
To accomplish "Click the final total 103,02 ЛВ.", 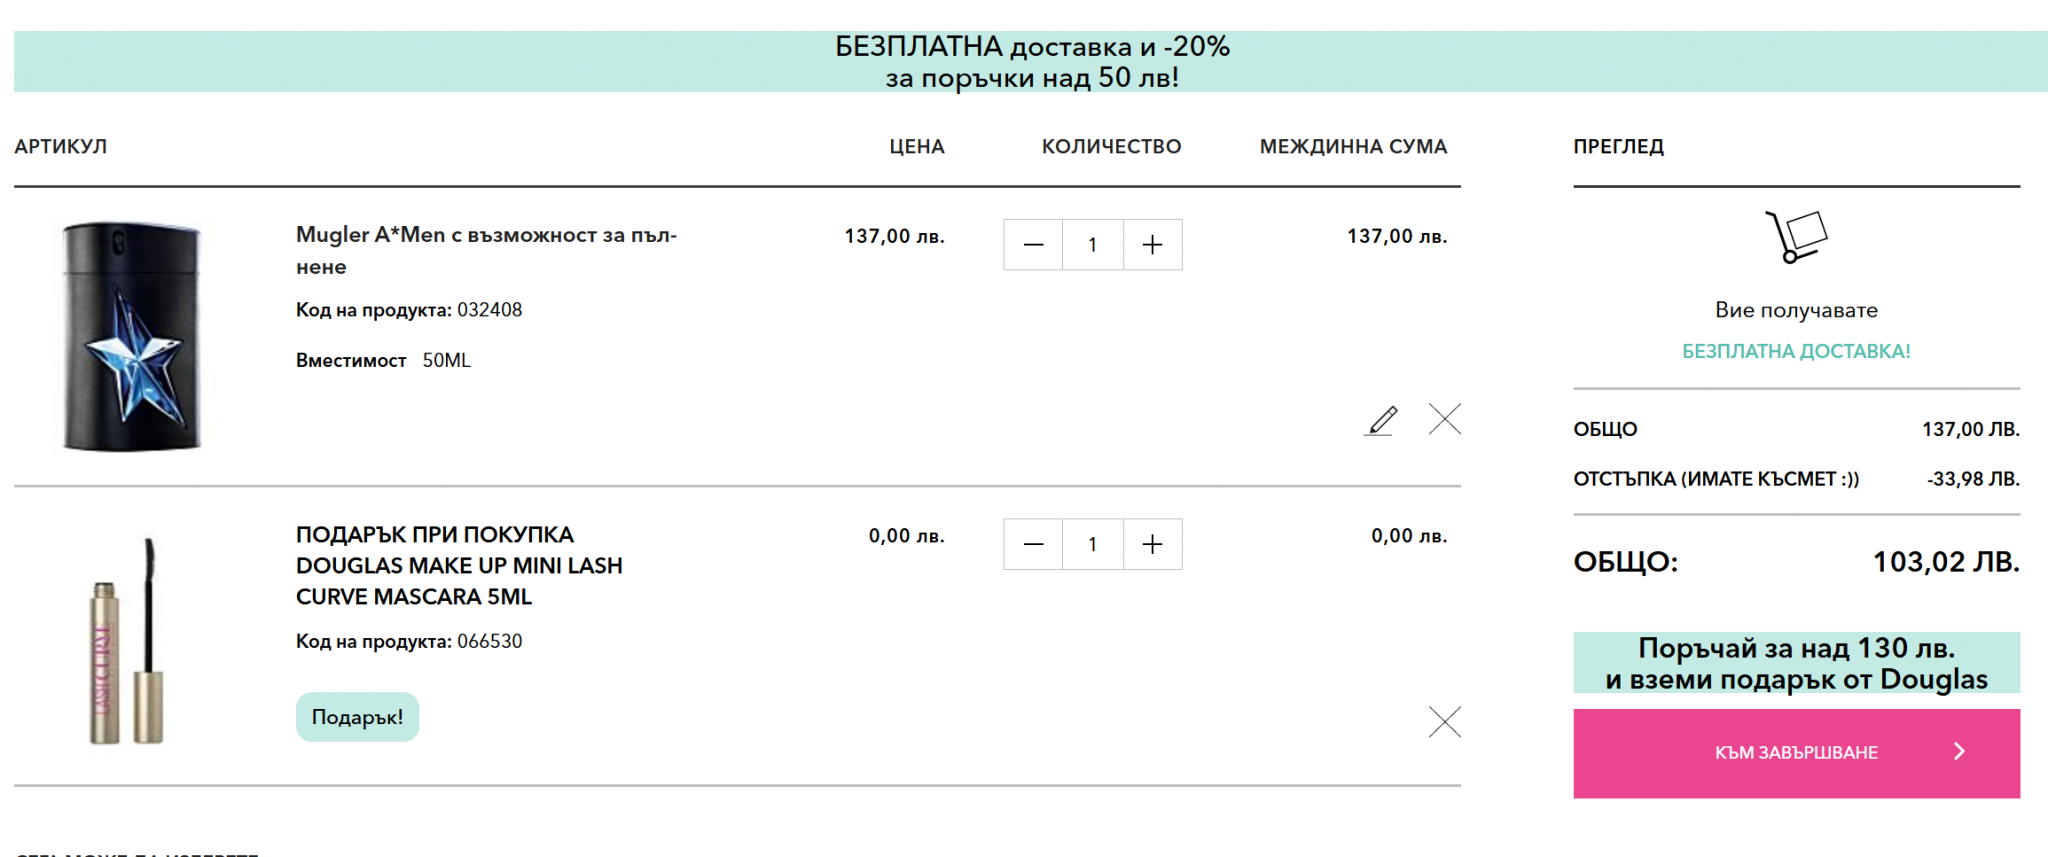I will coord(1946,562).
